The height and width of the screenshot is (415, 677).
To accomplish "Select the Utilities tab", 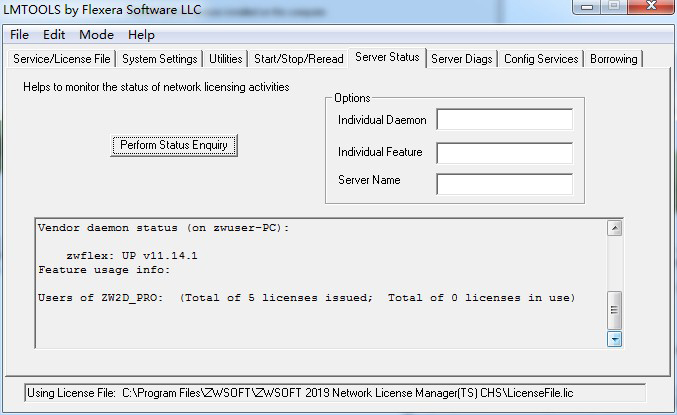I will [x=225, y=59].
